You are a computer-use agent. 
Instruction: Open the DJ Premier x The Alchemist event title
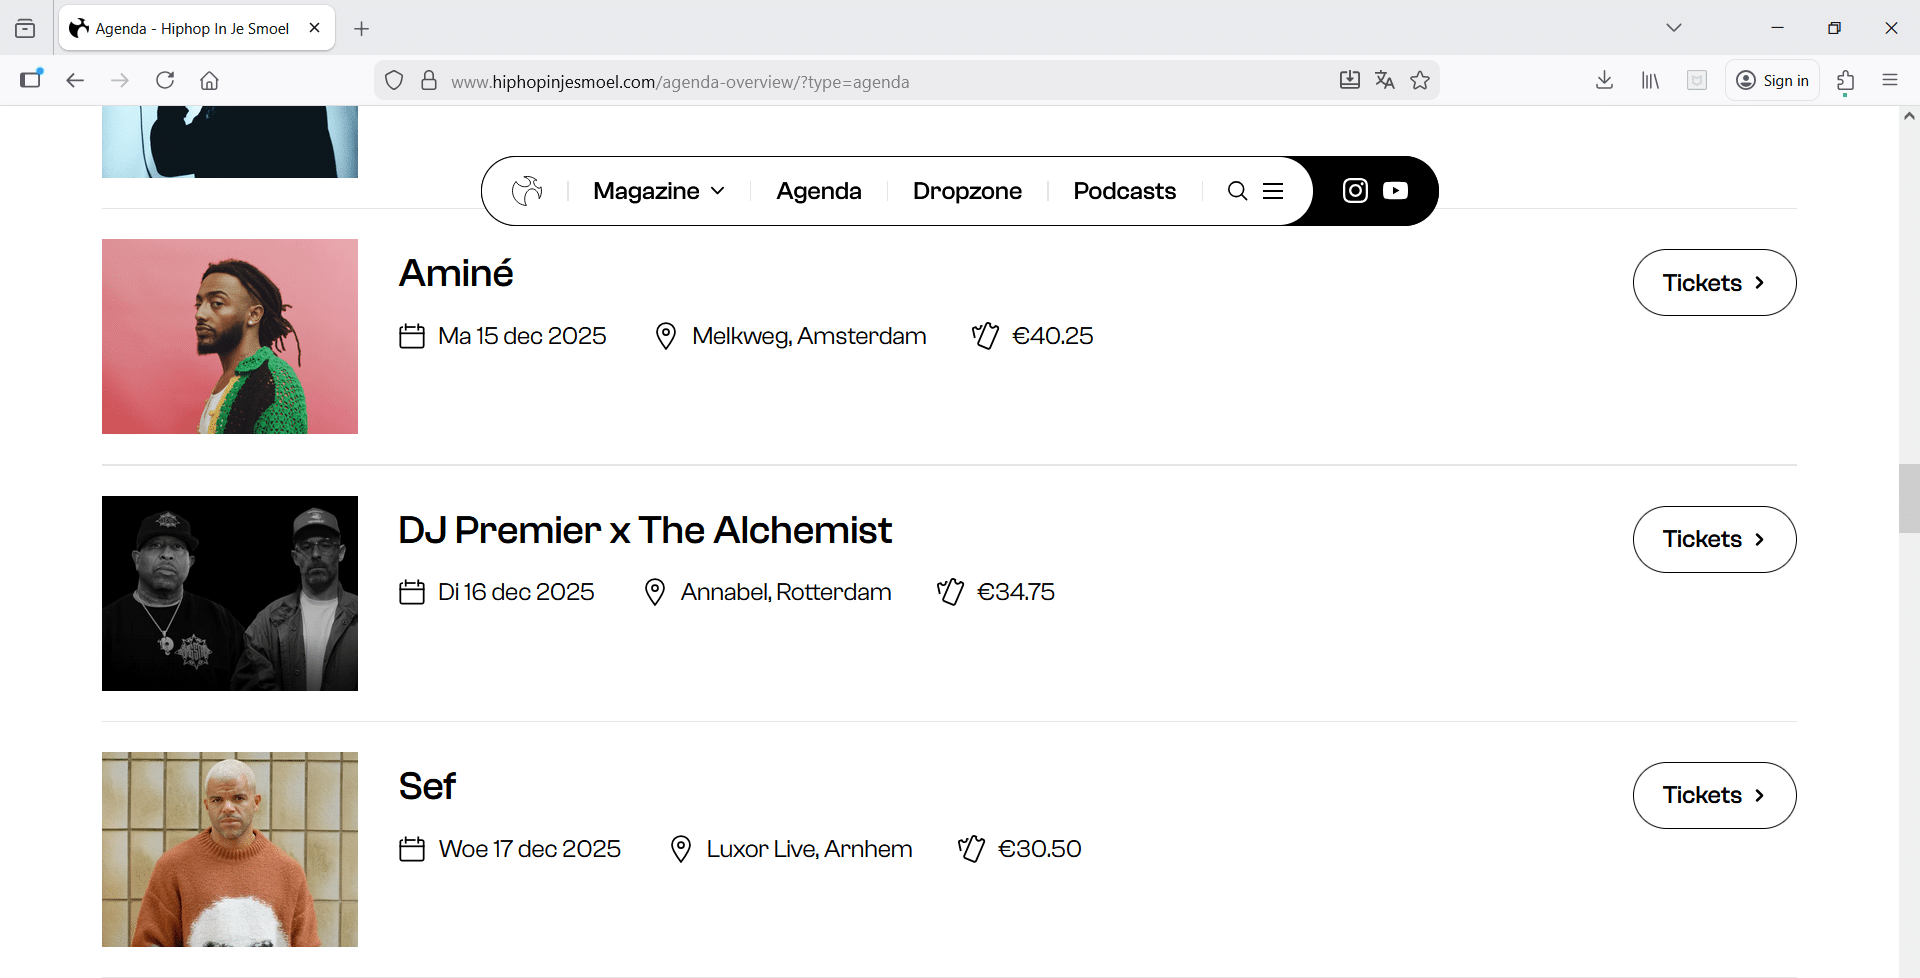(645, 530)
